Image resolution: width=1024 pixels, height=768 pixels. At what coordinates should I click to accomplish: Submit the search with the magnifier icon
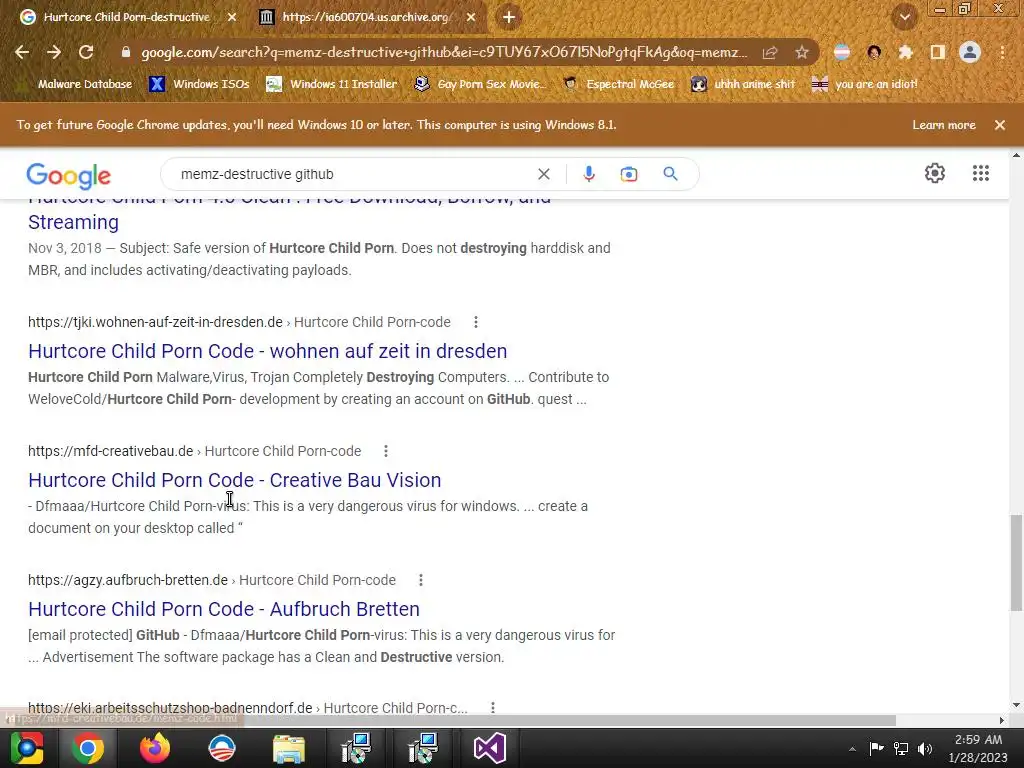click(670, 174)
